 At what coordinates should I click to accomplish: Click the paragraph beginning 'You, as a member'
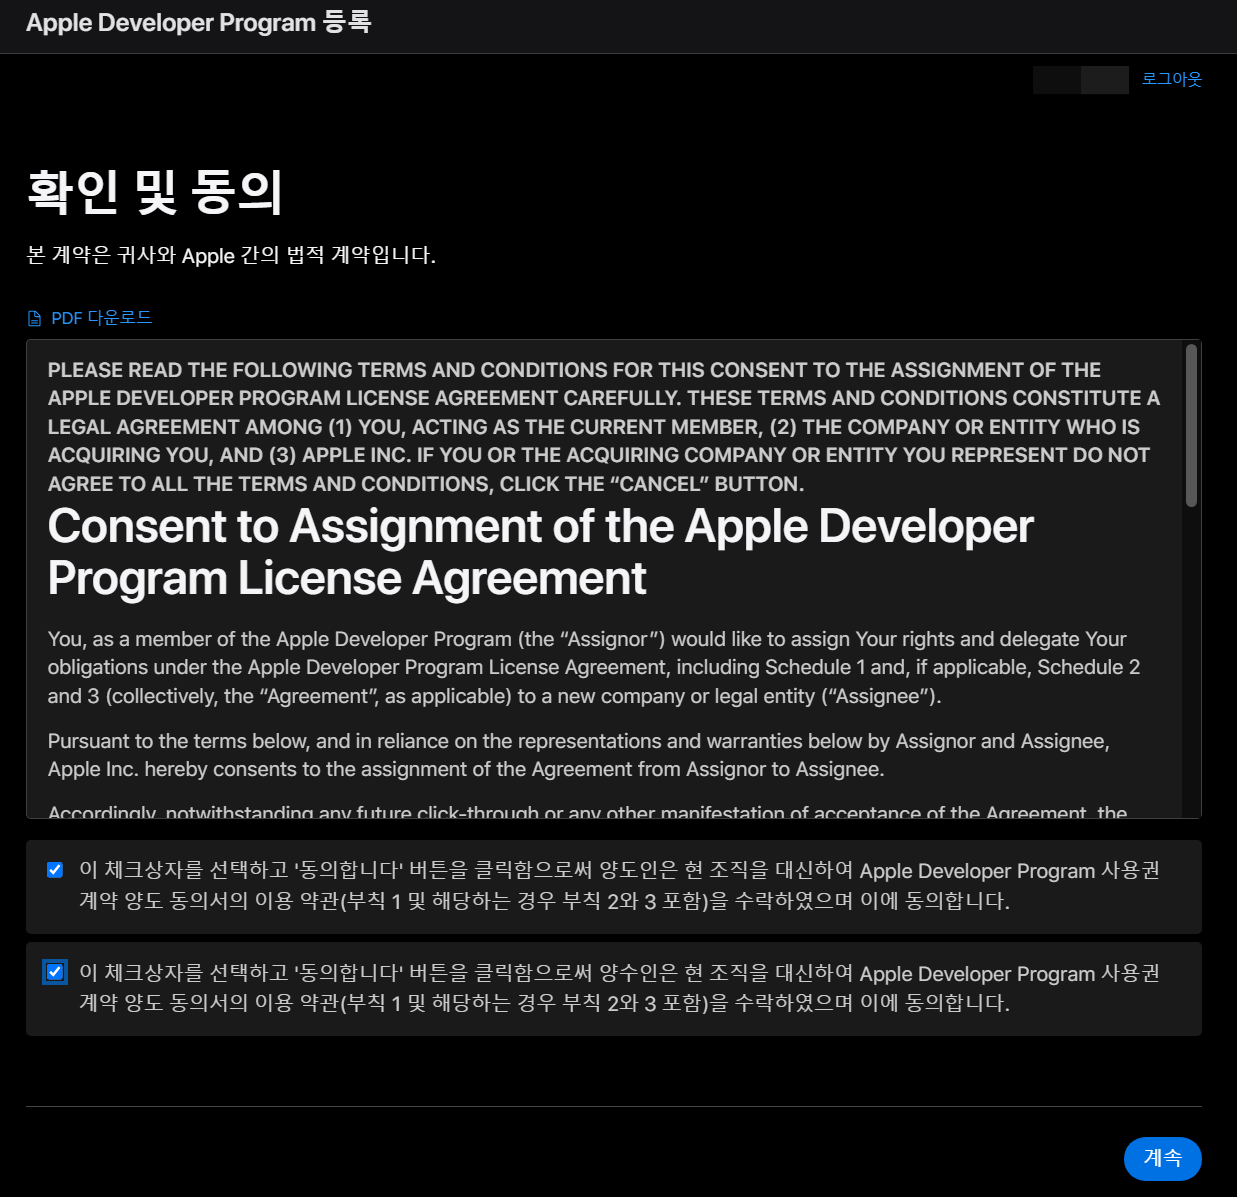coord(594,667)
